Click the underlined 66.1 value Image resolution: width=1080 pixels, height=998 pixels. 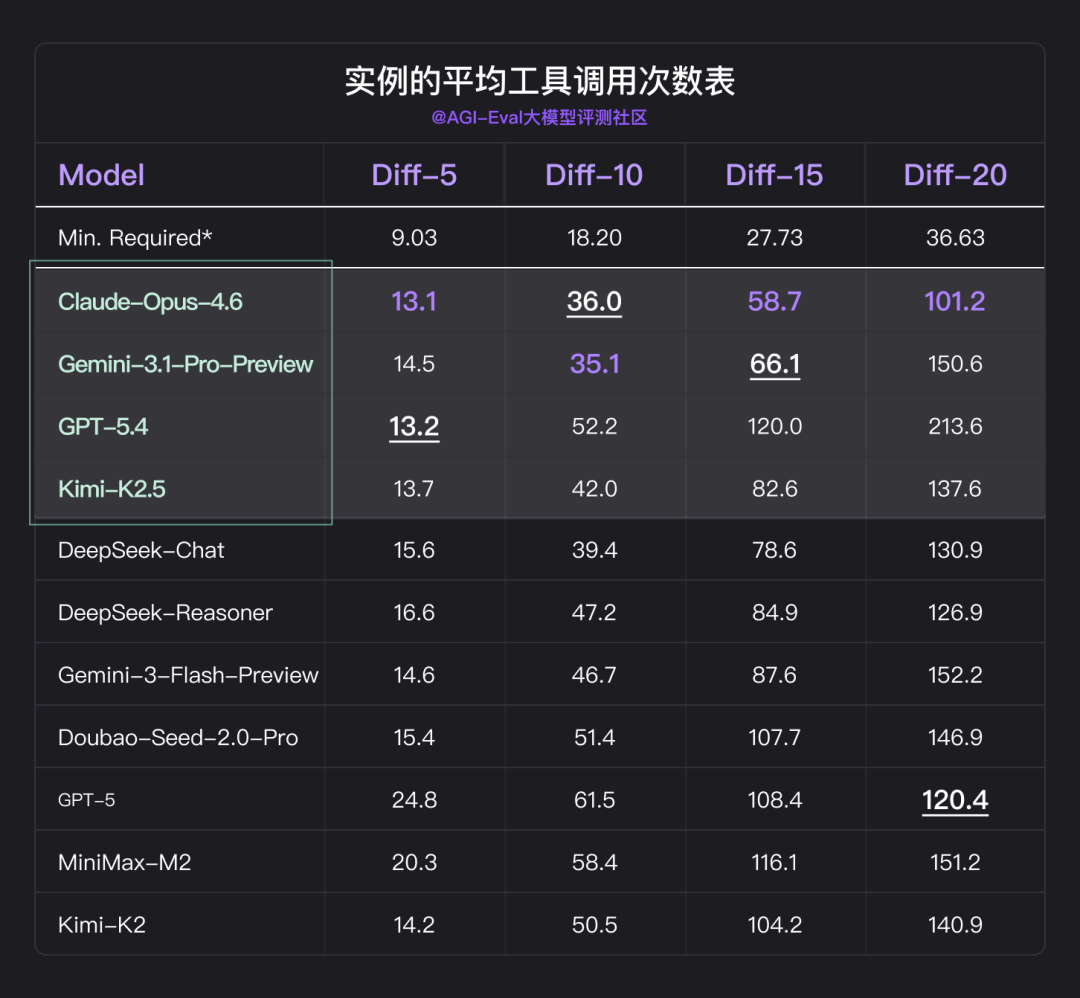775,364
